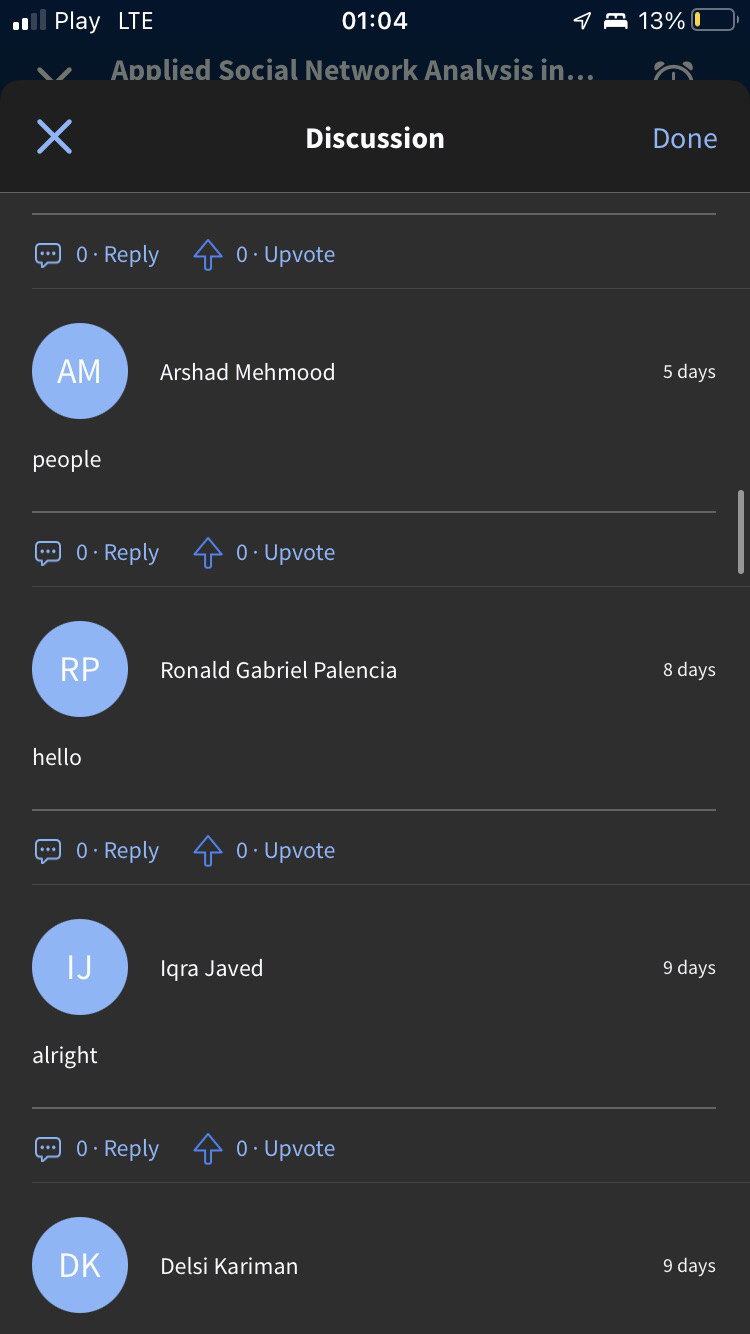Tap the DK avatar of Delsi Kariman

point(80,1265)
